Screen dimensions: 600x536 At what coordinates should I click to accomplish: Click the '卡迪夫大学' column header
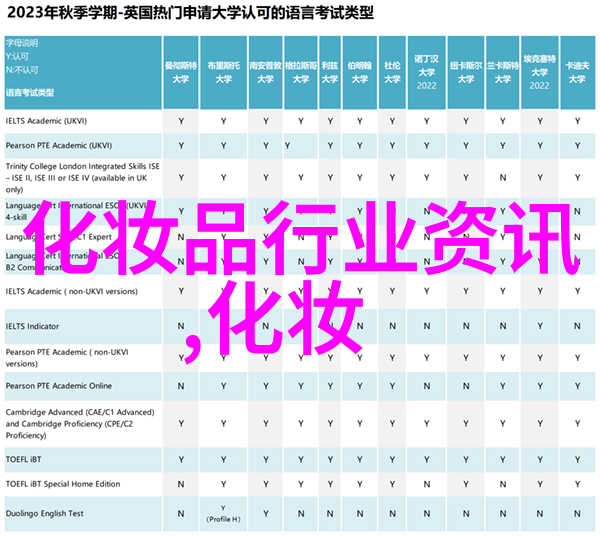[x=577, y=73]
